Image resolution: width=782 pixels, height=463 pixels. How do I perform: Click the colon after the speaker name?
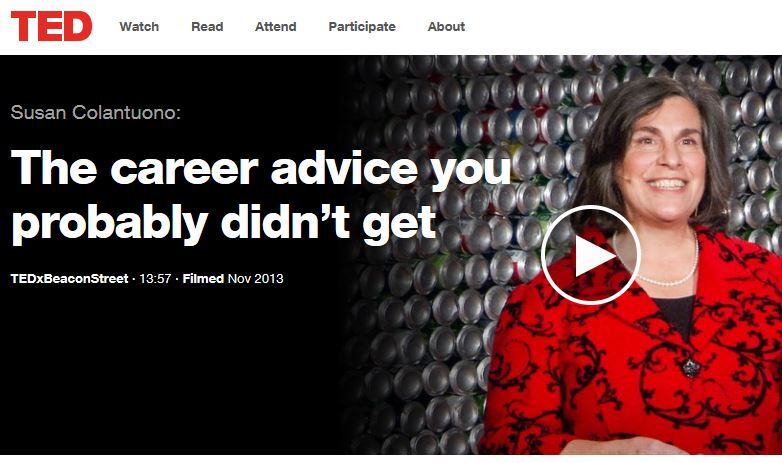[x=178, y=113]
